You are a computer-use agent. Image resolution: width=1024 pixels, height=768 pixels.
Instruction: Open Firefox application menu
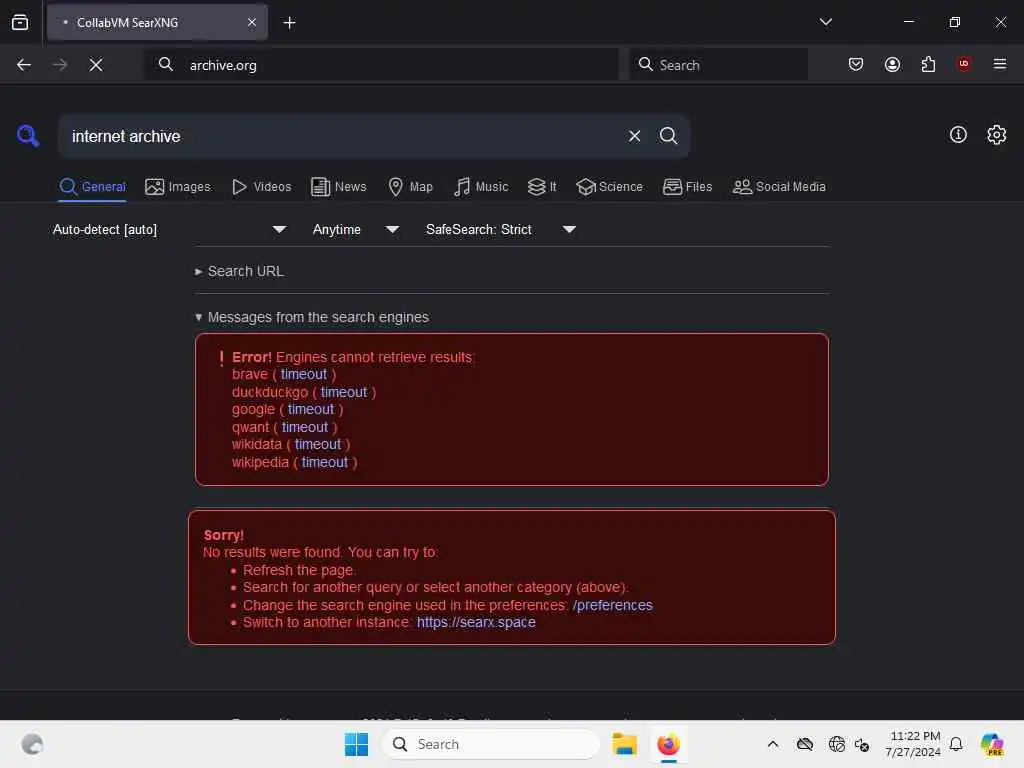point(999,64)
